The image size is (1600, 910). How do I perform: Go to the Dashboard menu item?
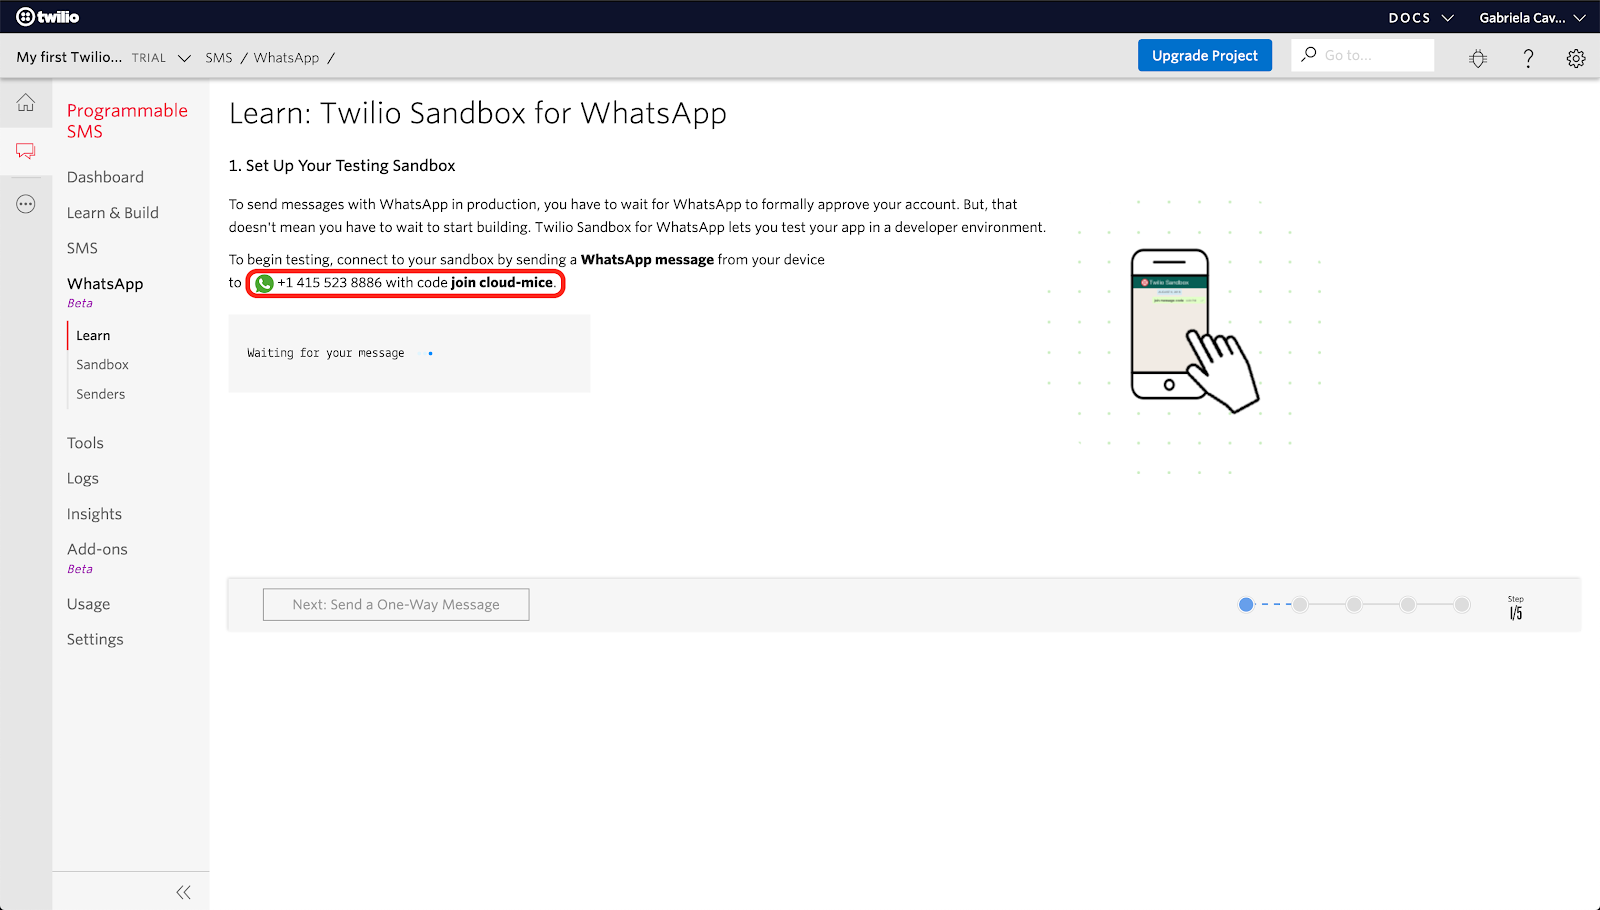click(x=105, y=177)
